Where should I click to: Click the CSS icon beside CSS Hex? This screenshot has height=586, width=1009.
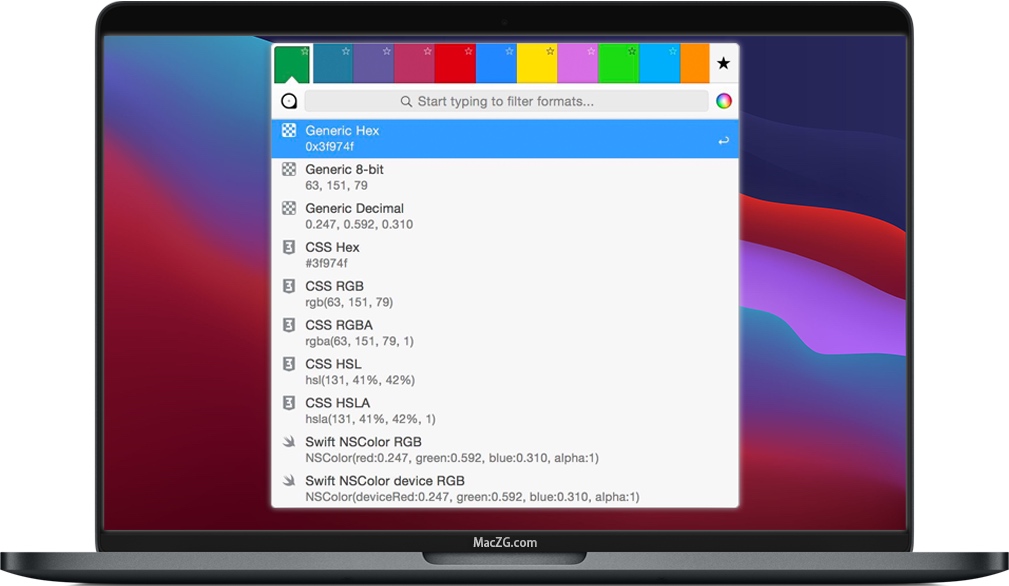pos(289,247)
